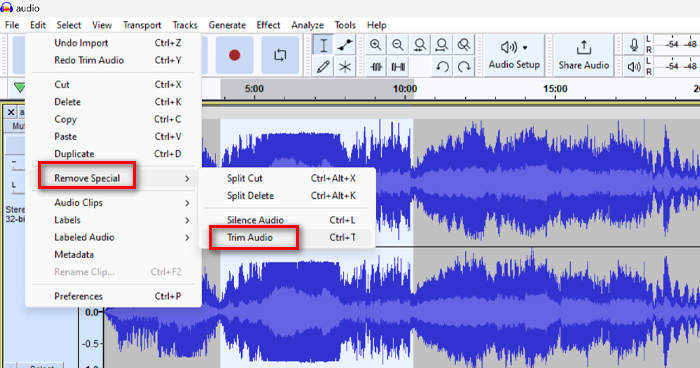The width and height of the screenshot is (700, 368).
Task: Click the 10:00 mark on timeline ruler
Action: pos(404,89)
